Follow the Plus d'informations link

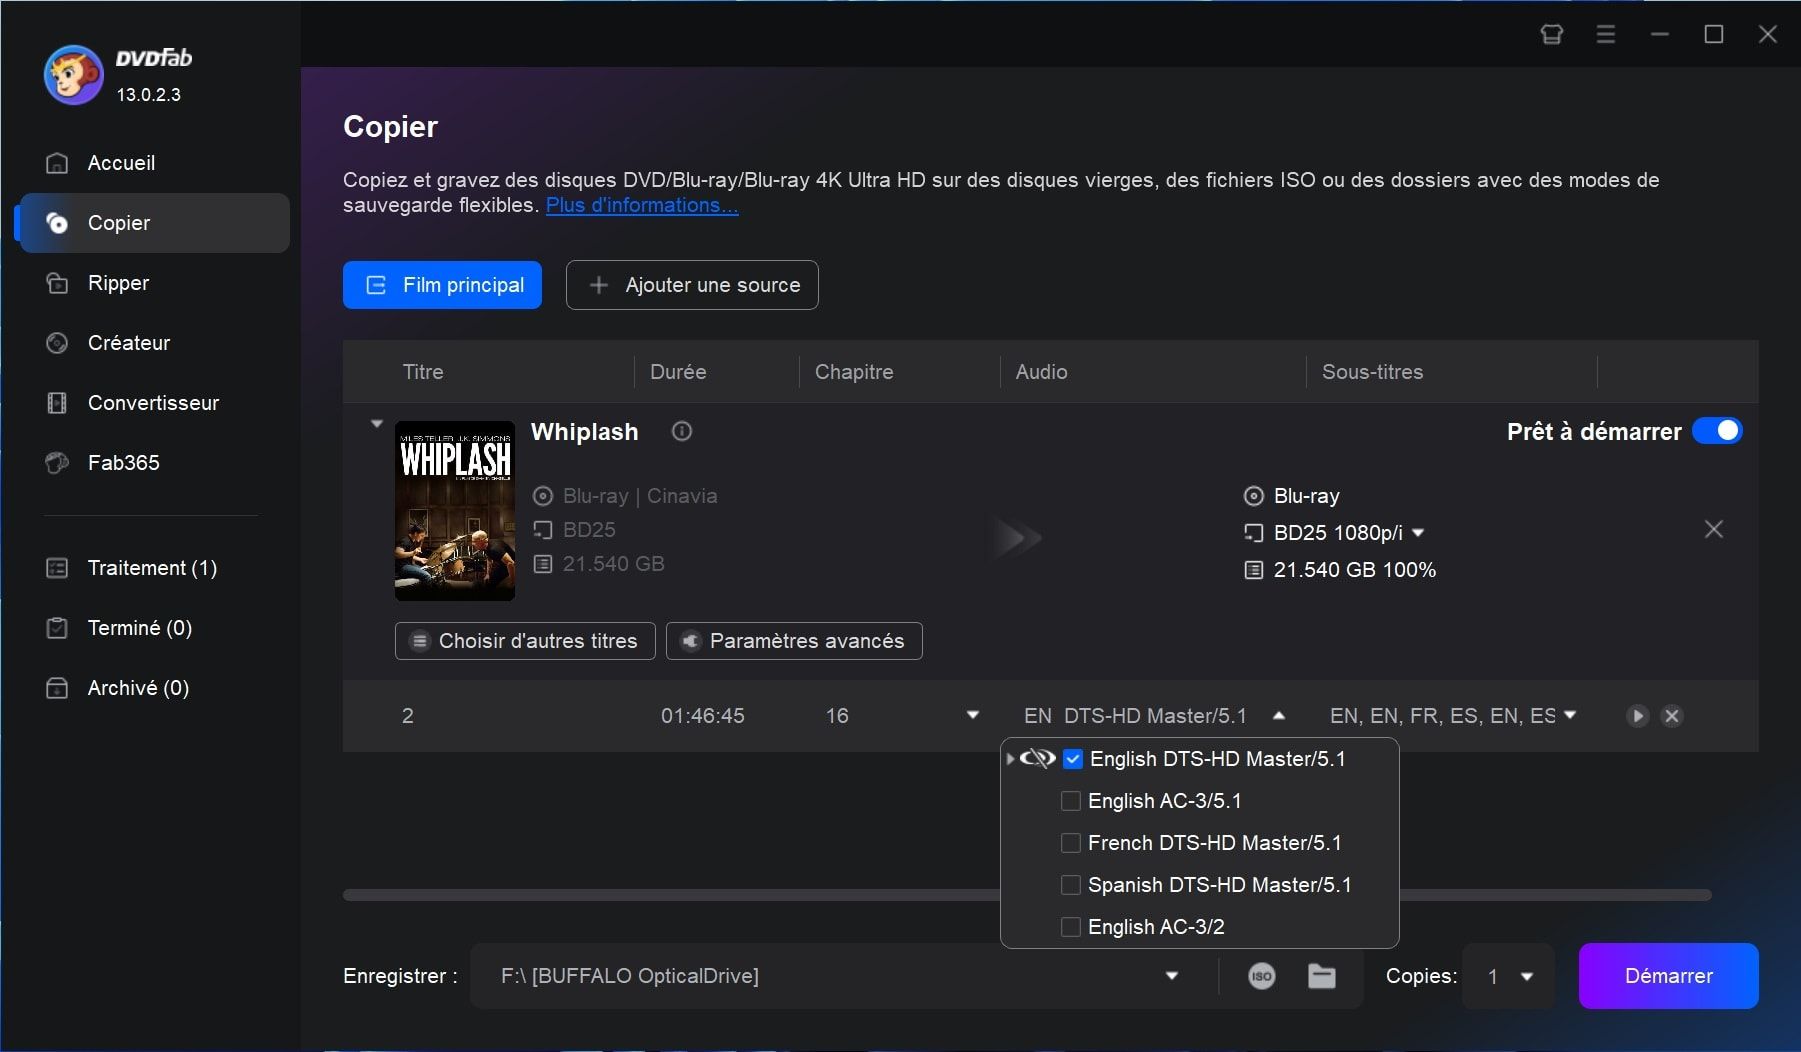[x=642, y=205]
